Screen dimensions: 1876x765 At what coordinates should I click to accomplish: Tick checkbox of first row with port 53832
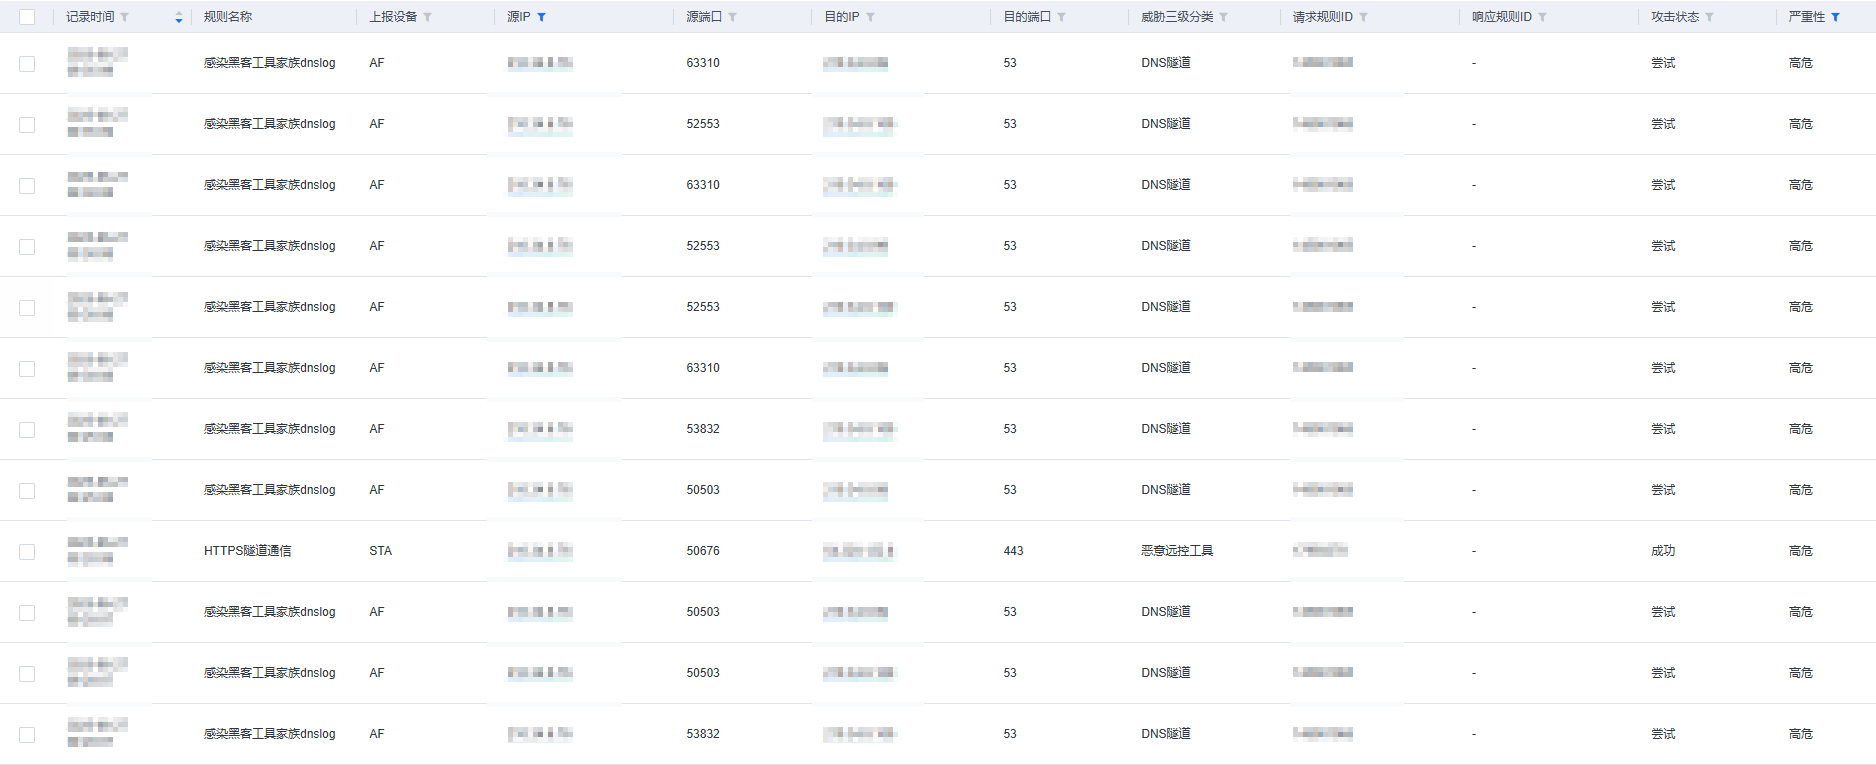click(27, 430)
